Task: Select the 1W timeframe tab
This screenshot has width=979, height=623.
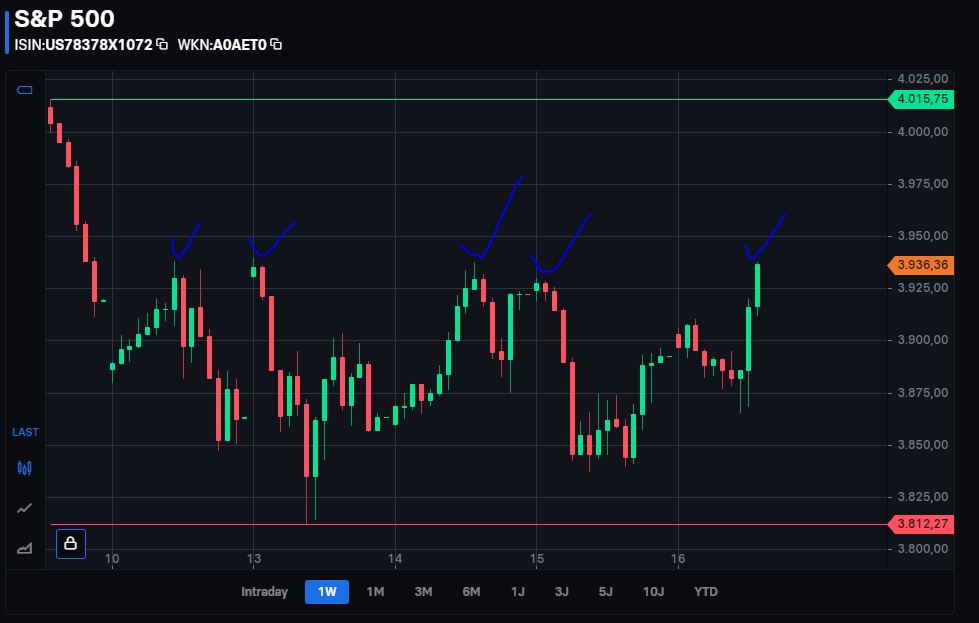Action: click(326, 591)
